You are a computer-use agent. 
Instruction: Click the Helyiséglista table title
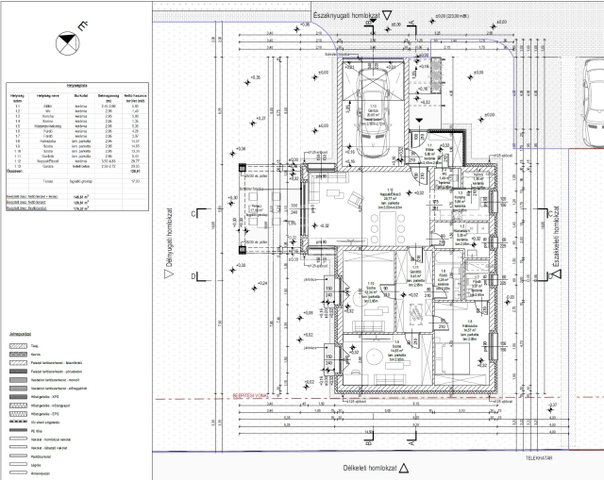pos(77,86)
